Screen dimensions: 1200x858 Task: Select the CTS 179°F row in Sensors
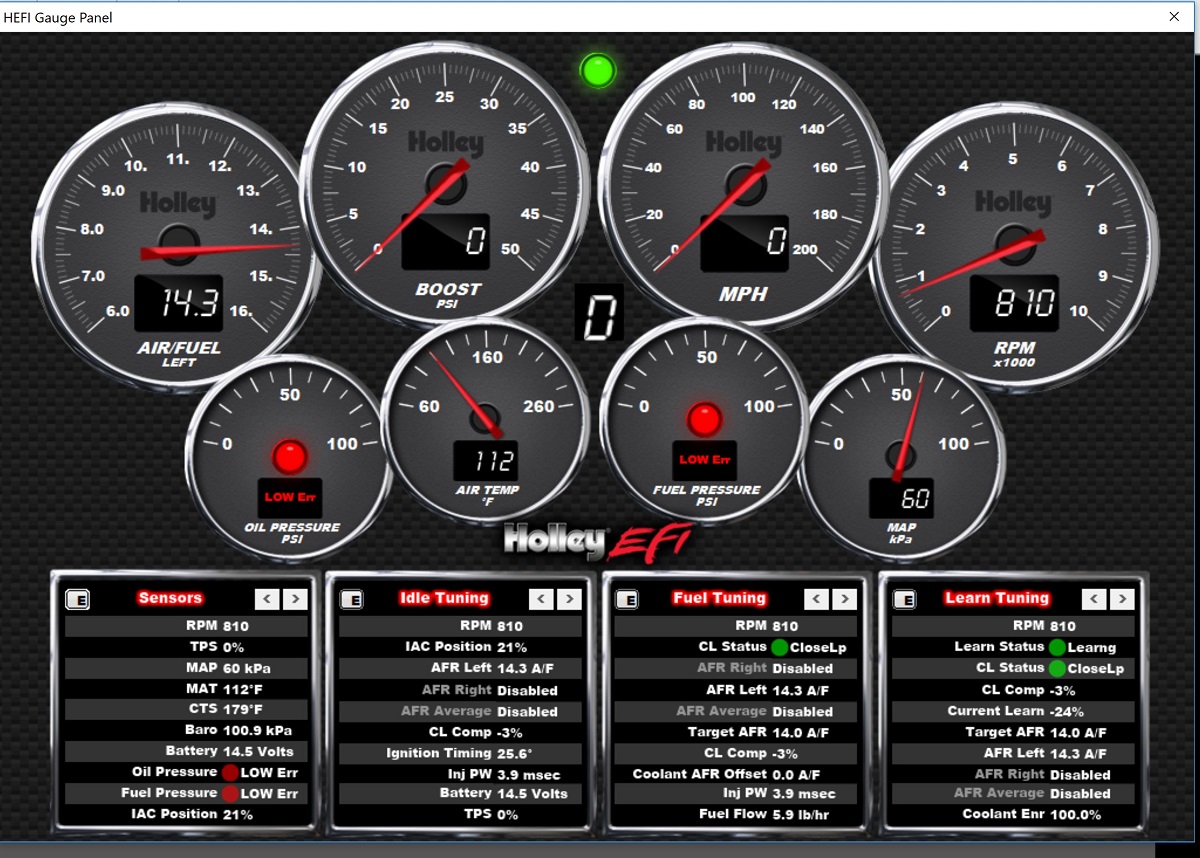pos(187,710)
